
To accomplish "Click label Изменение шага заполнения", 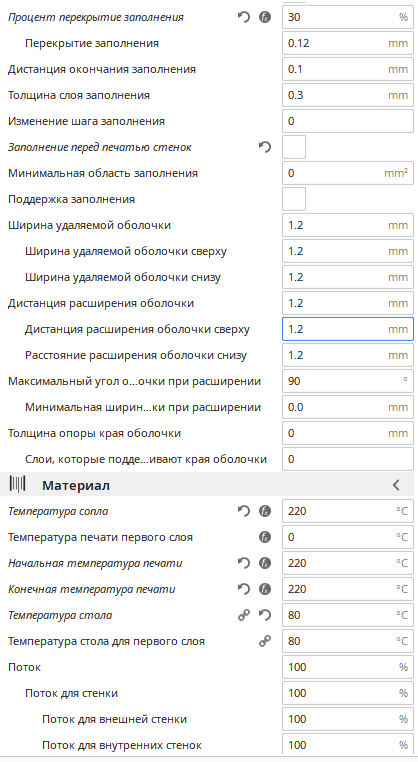I will click(86, 121).
